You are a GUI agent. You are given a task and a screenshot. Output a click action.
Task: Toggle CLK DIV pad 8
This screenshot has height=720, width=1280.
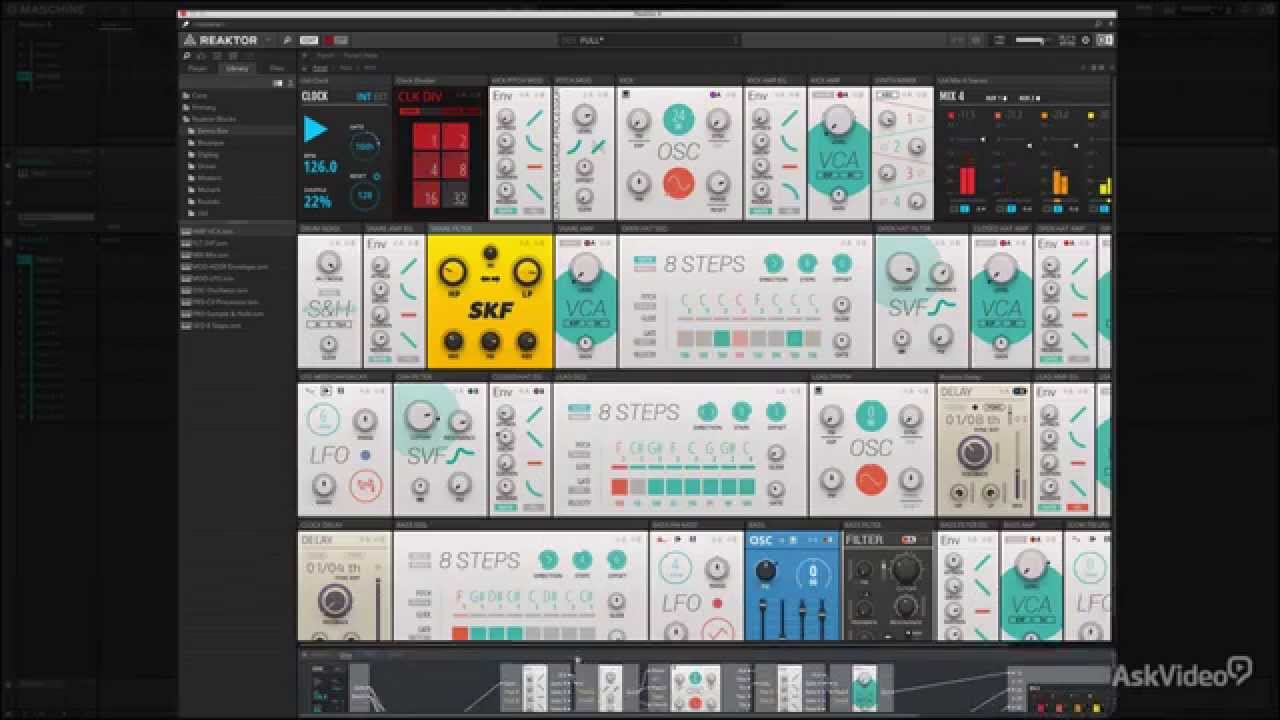[456, 165]
